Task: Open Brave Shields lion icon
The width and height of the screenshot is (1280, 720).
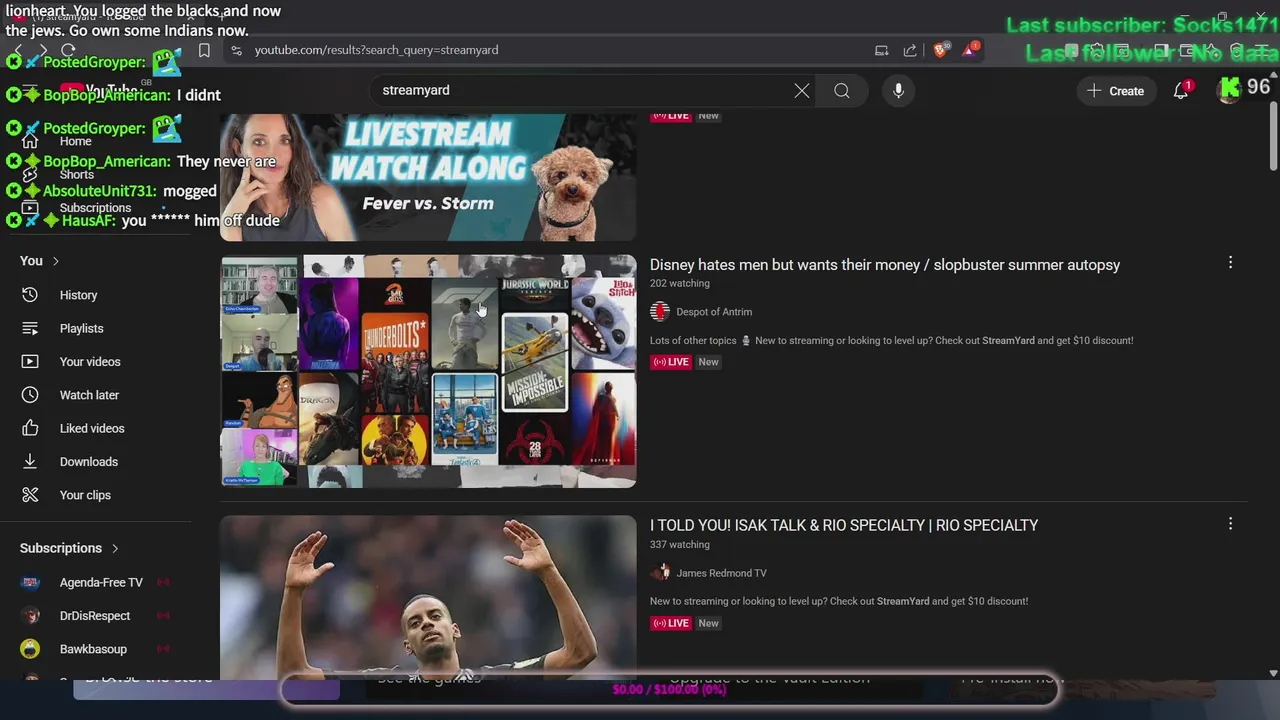Action: click(x=941, y=50)
